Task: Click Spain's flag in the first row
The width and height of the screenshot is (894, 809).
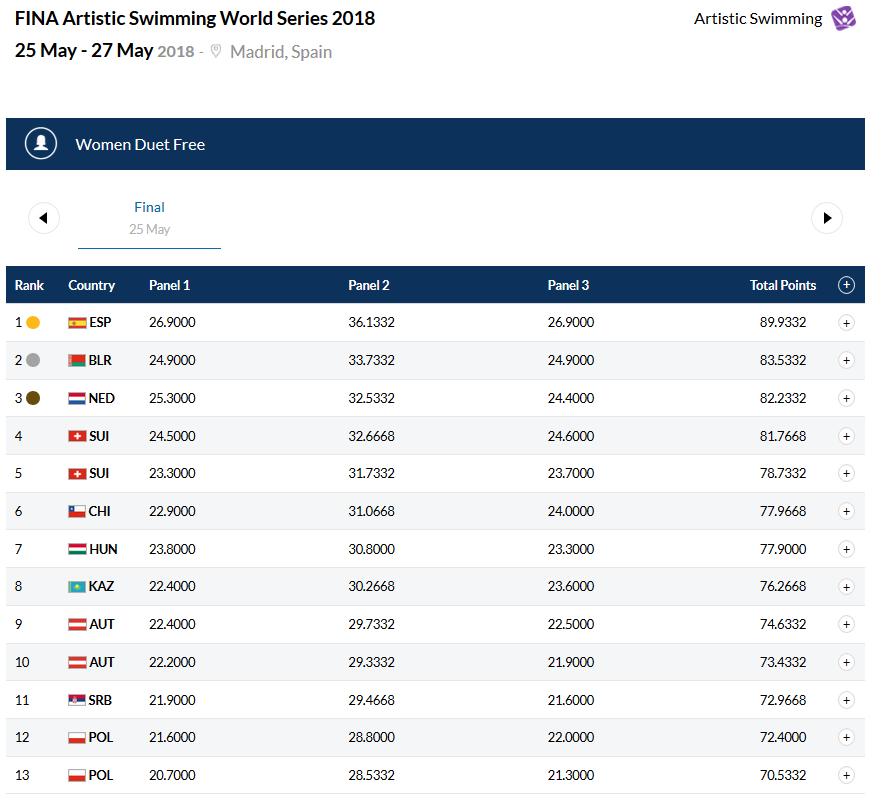Action: click(77, 323)
